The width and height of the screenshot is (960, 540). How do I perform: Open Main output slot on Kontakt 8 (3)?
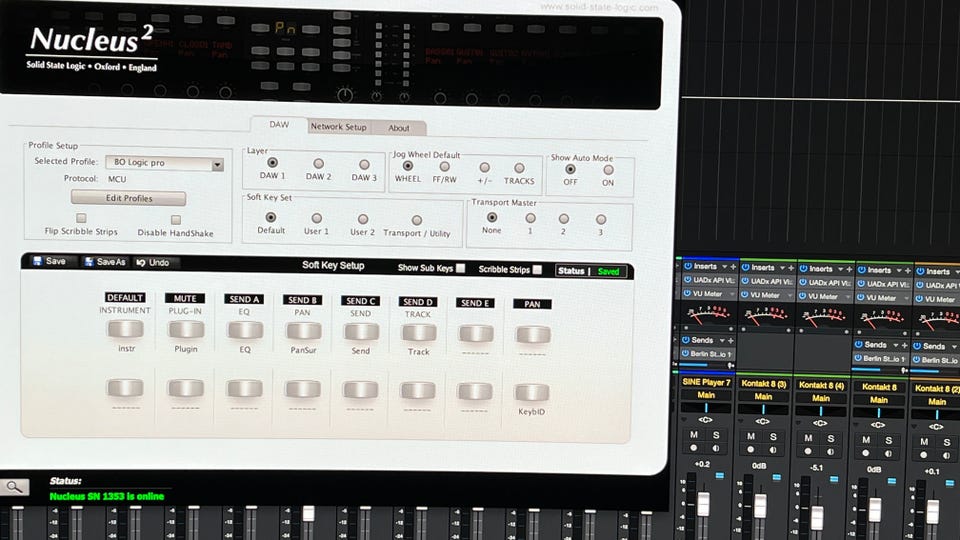point(763,397)
